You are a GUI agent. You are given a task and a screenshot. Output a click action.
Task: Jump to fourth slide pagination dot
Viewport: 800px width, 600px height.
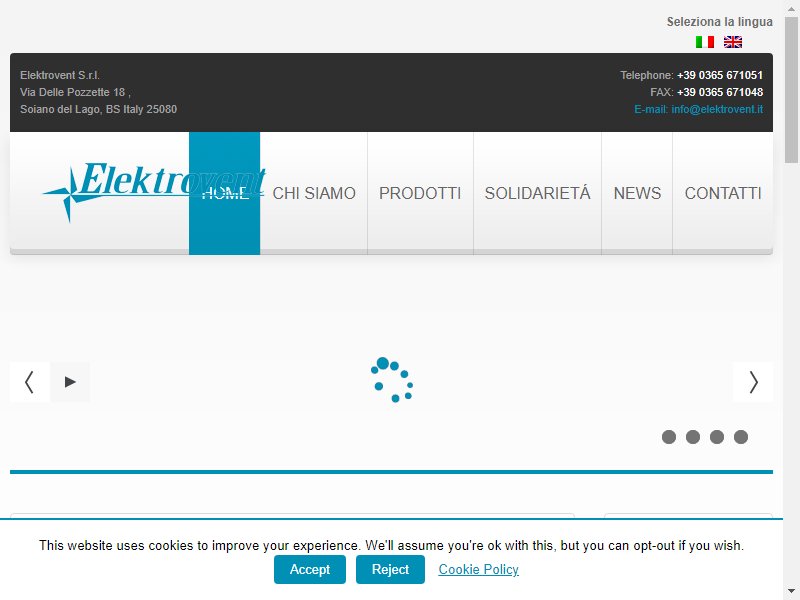tap(740, 437)
